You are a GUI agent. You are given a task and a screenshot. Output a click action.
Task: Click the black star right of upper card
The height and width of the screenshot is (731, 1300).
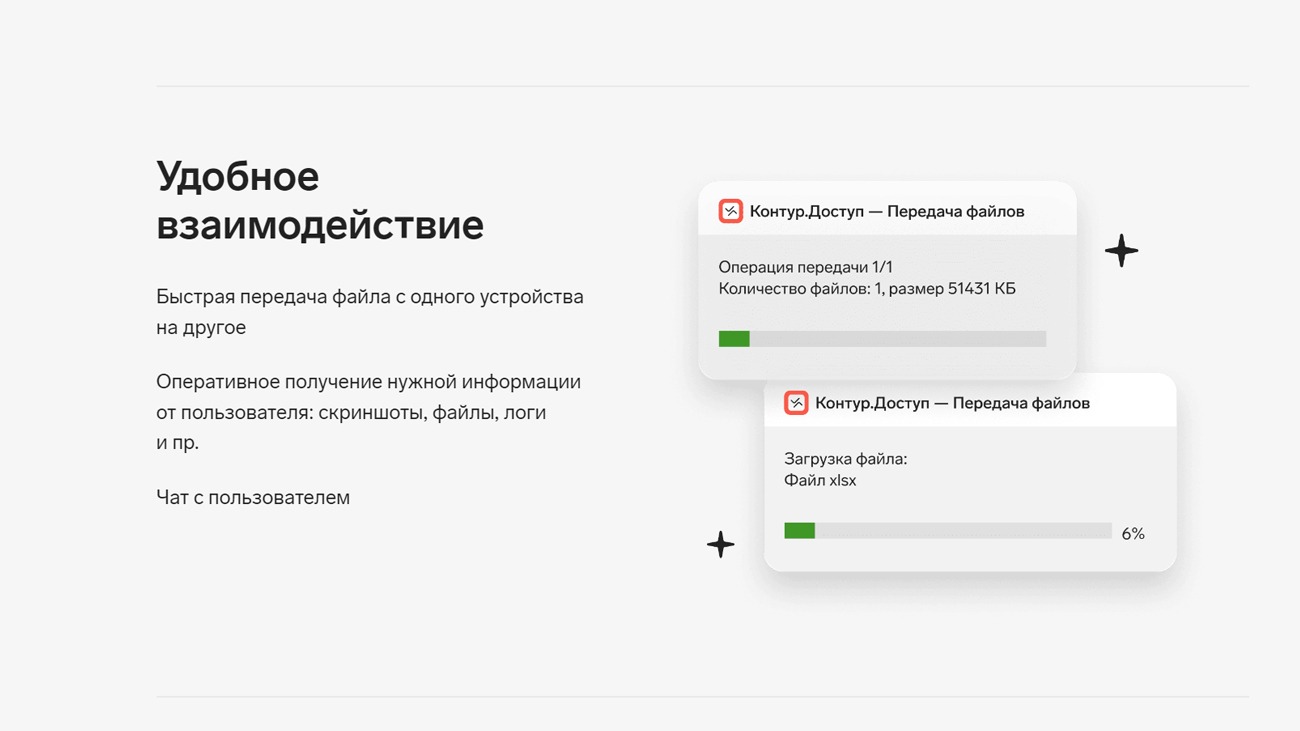point(1121,250)
